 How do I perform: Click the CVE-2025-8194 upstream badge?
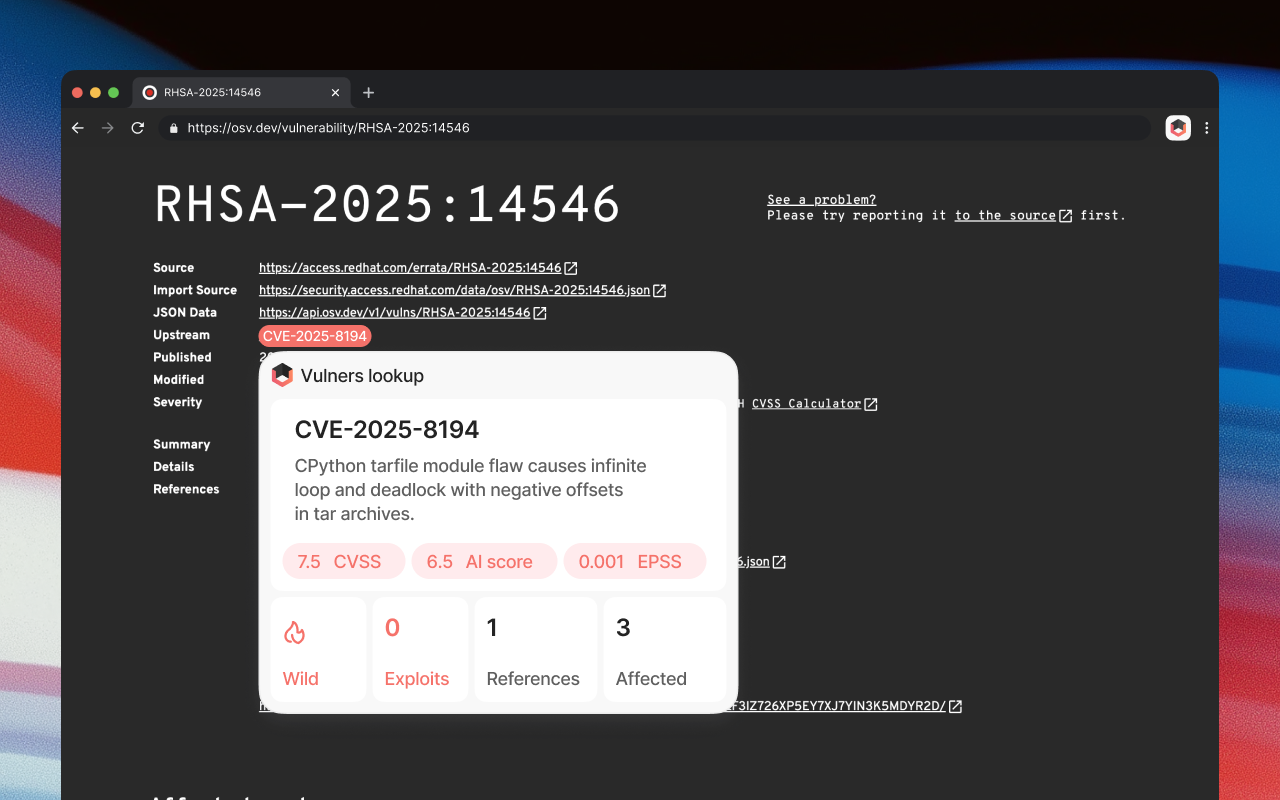pyautogui.click(x=315, y=336)
